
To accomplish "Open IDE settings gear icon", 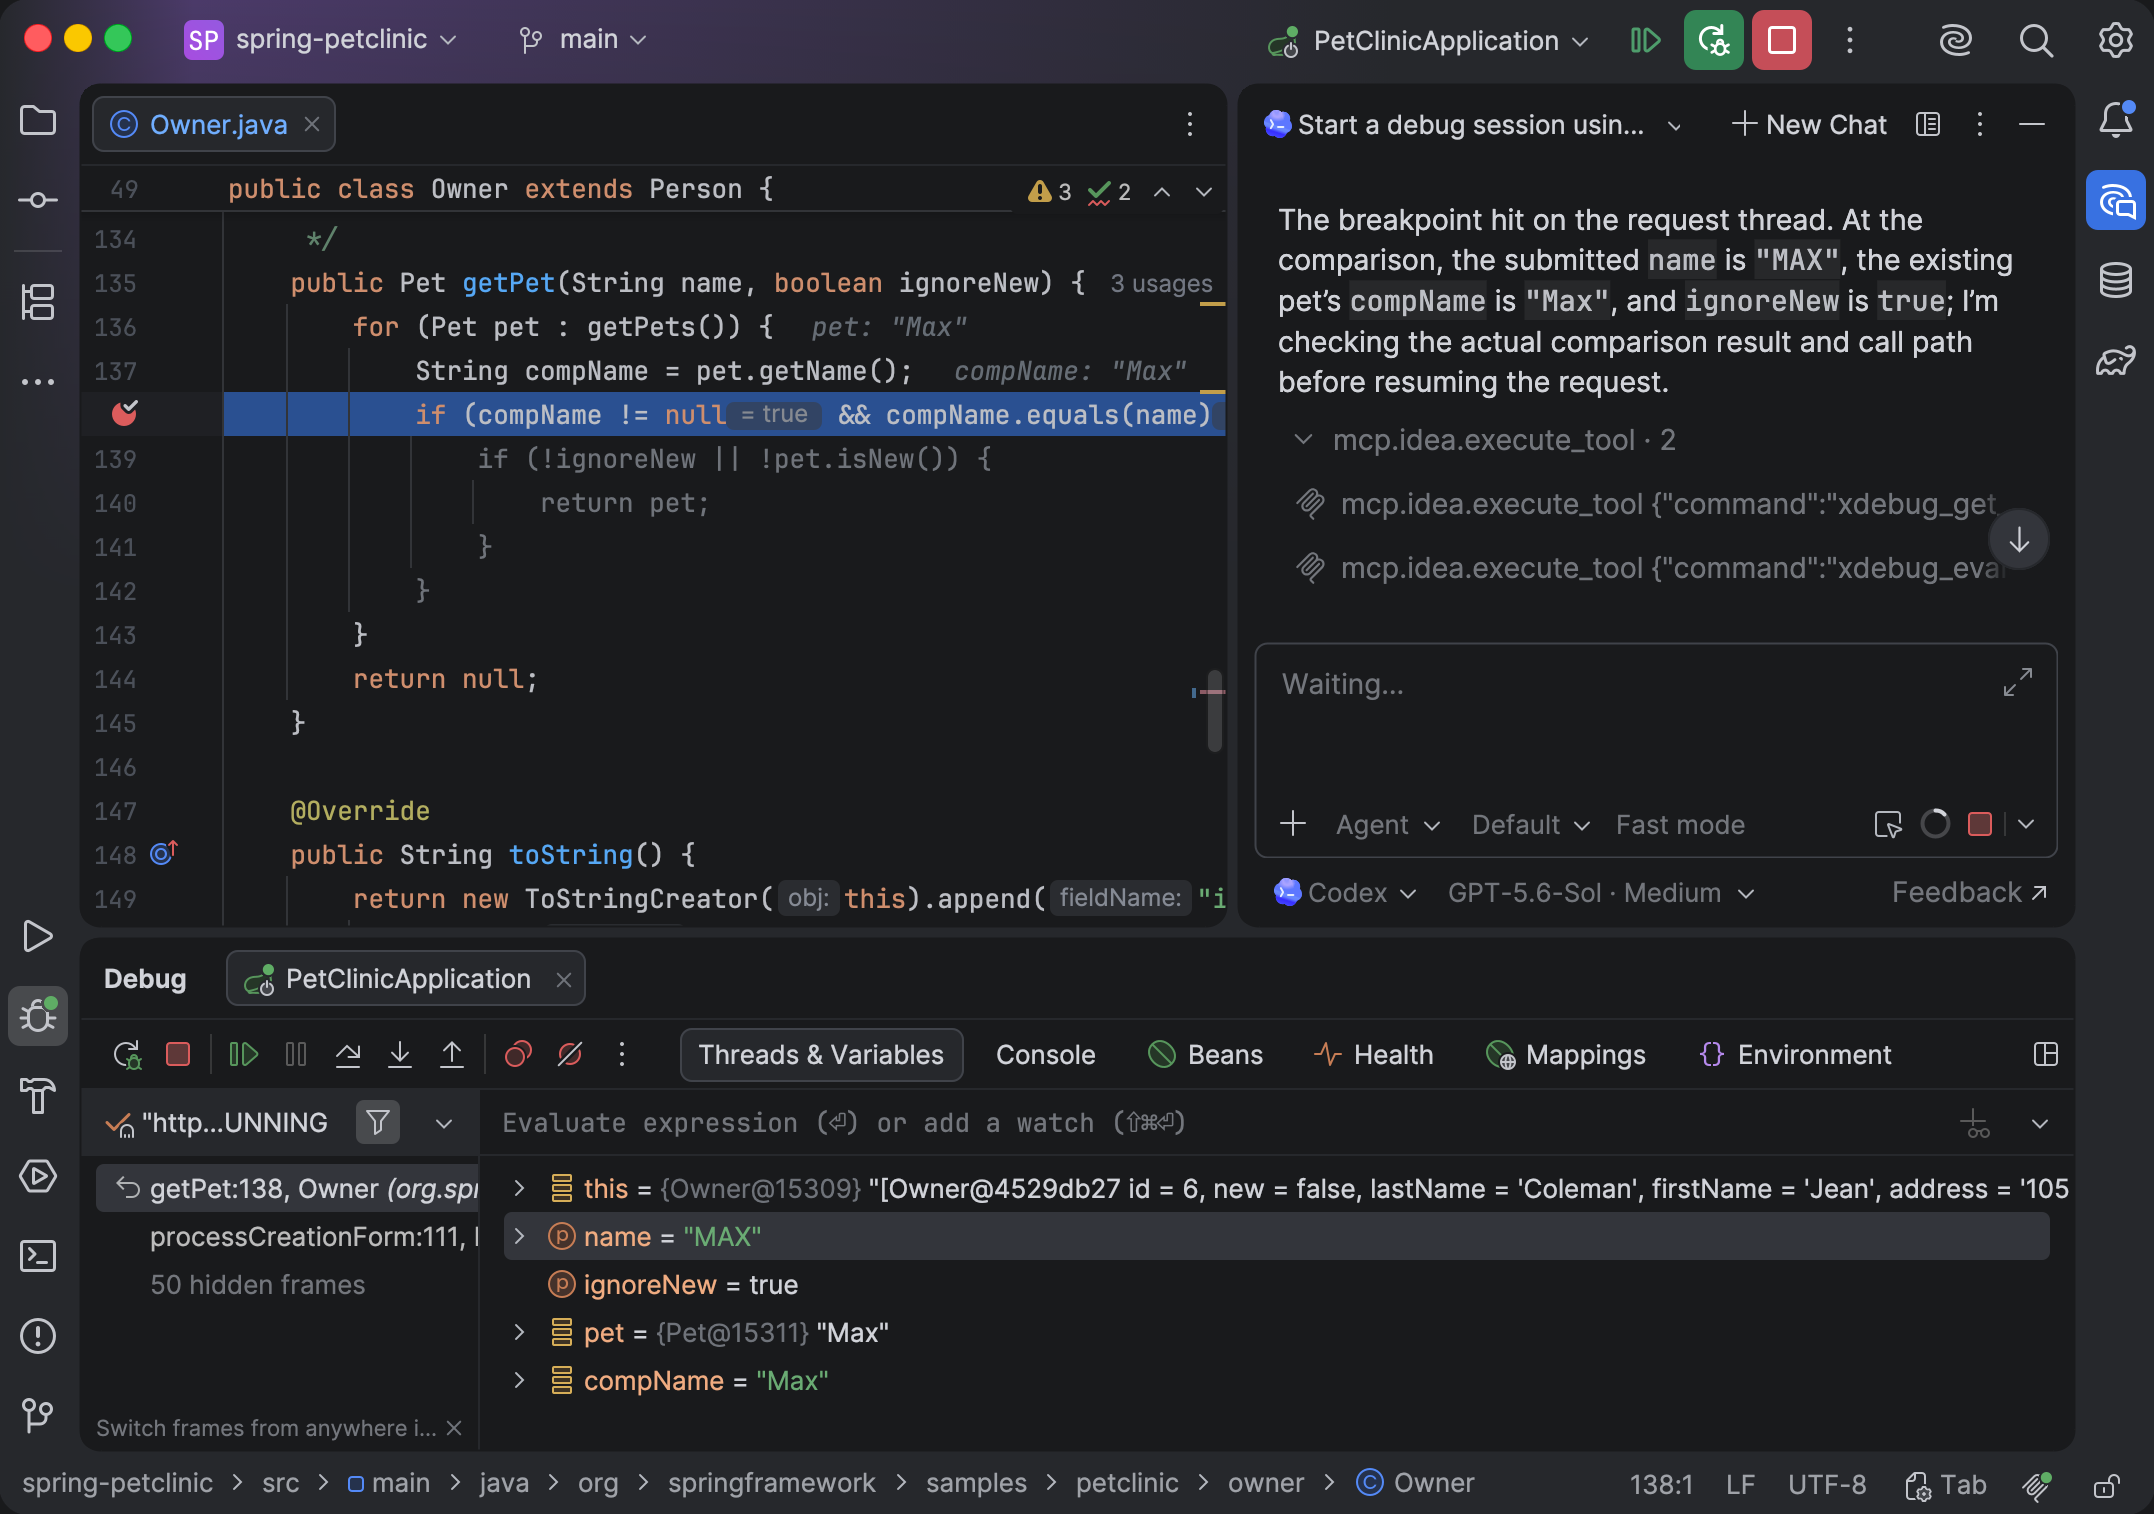I will [x=2115, y=41].
